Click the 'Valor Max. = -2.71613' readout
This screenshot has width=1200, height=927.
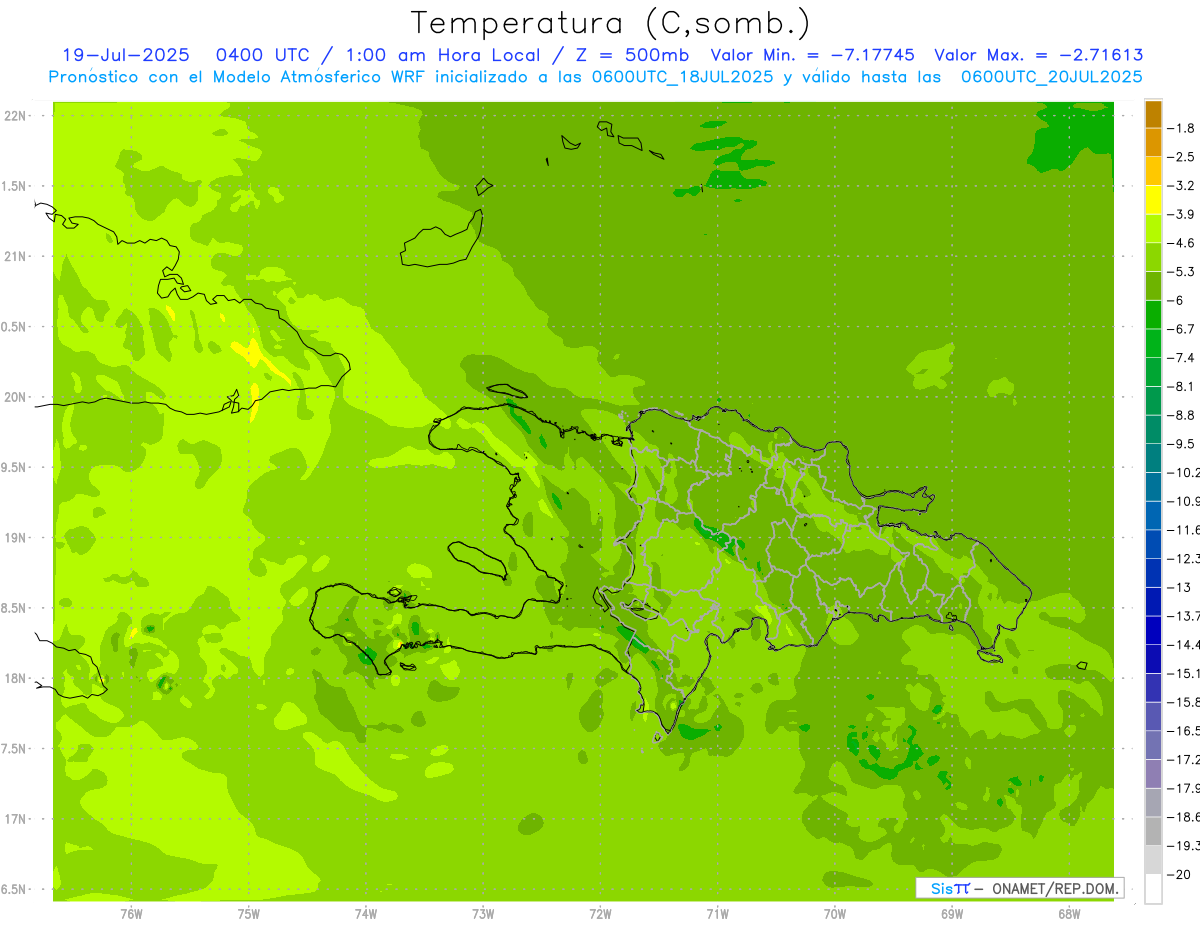pyautogui.click(x=1039, y=55)
